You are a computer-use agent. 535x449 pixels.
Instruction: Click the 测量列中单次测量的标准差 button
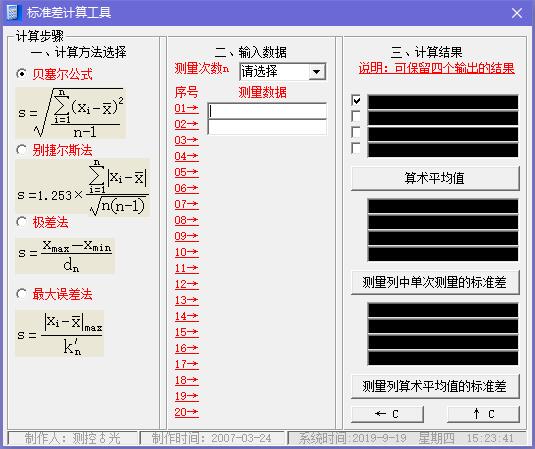pos(435,282)
